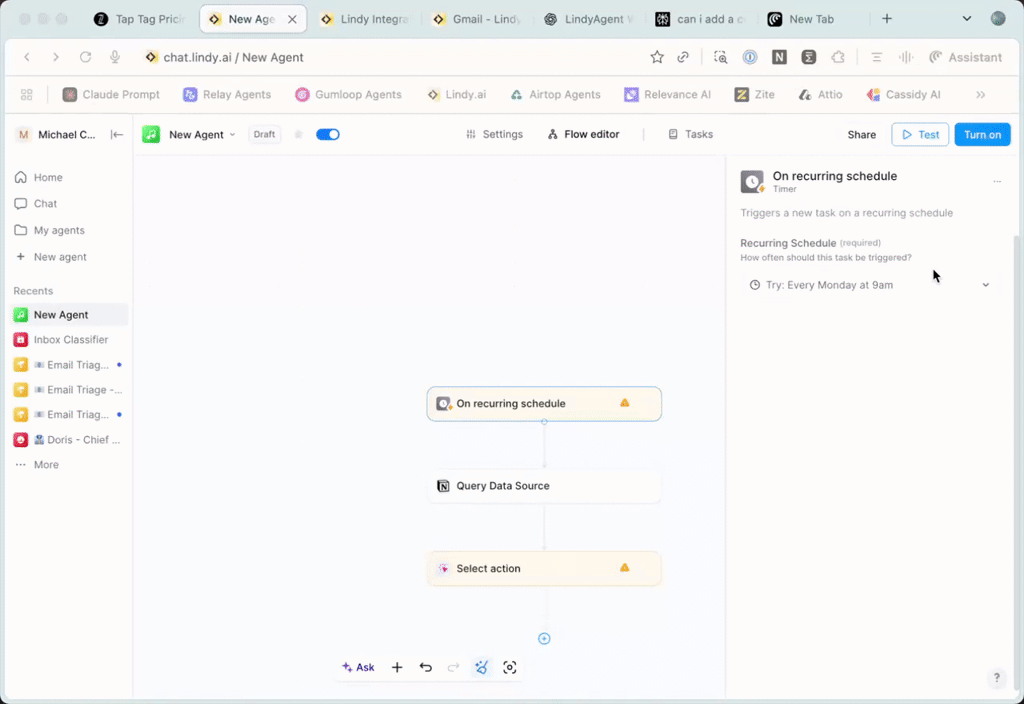Click the Notion extension icon in browser toolbar
This screenshot has width=1024, height=704.
(779, 57)
